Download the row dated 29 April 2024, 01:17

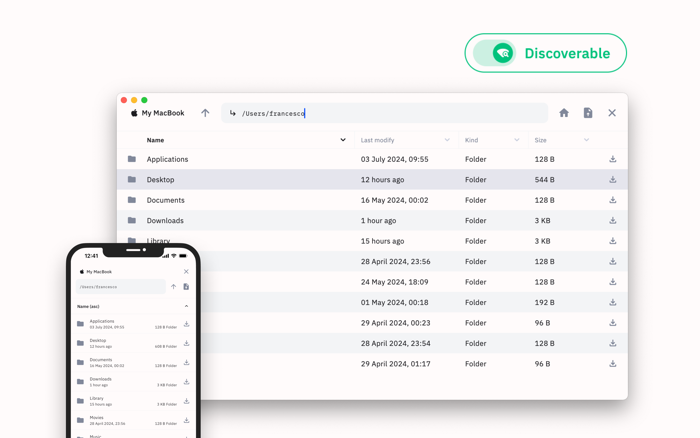click(612, 364)
